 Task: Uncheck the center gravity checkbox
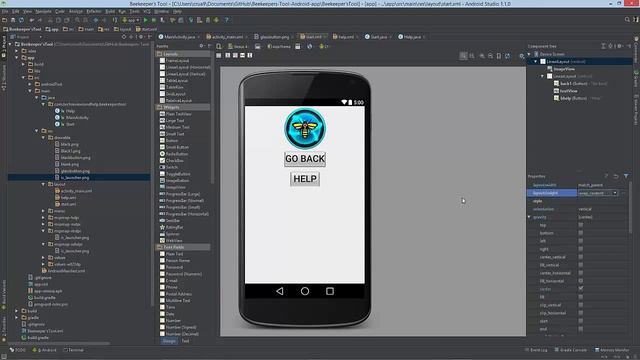(580, 289)
